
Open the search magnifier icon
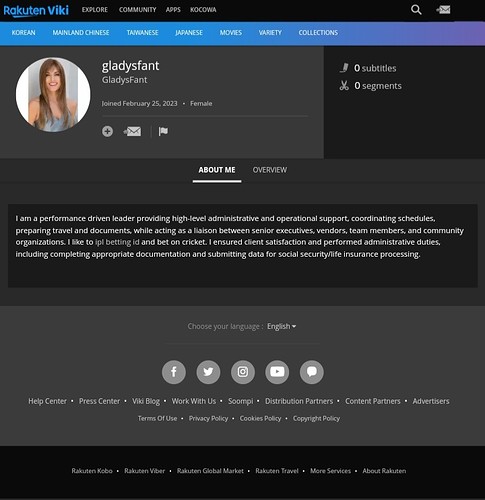pyautogui.click(x=416, y=10)
